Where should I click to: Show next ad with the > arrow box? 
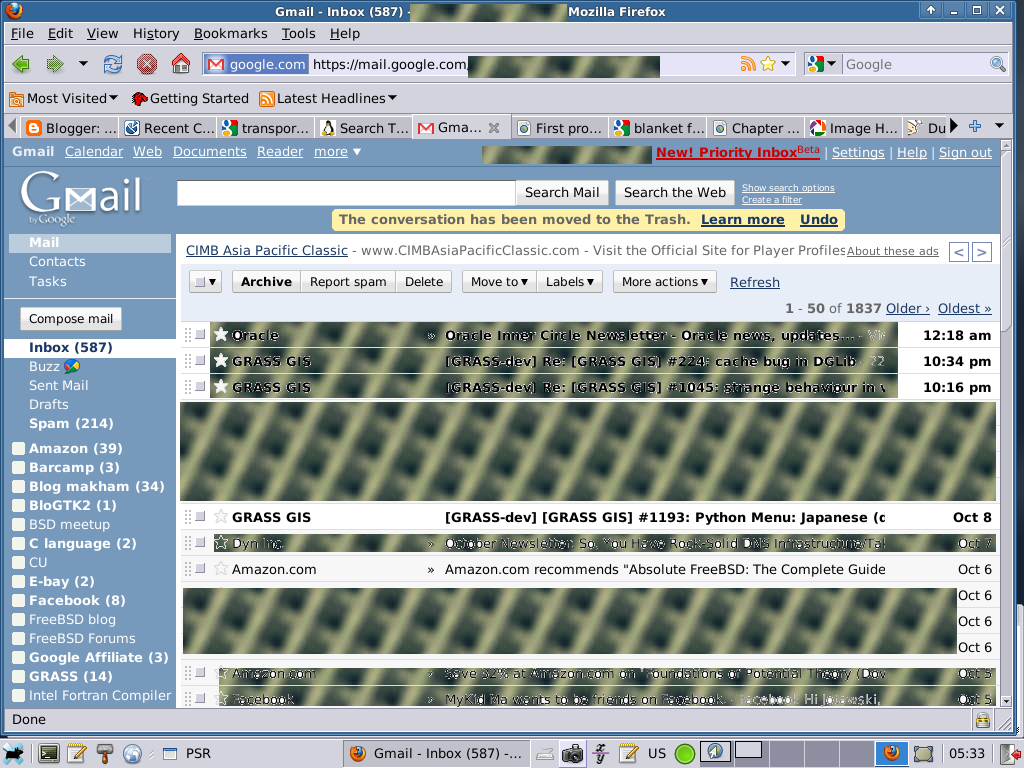click(982, 251)
